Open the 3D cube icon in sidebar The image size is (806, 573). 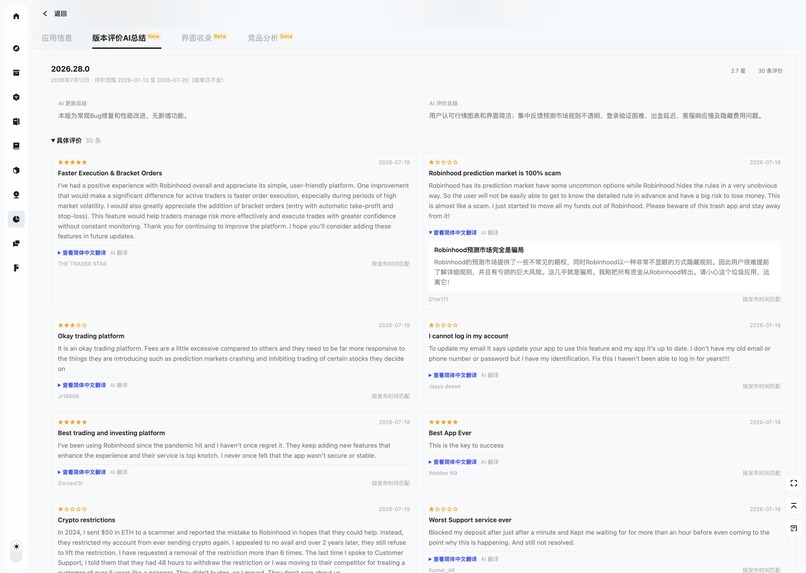pos(16,170)
